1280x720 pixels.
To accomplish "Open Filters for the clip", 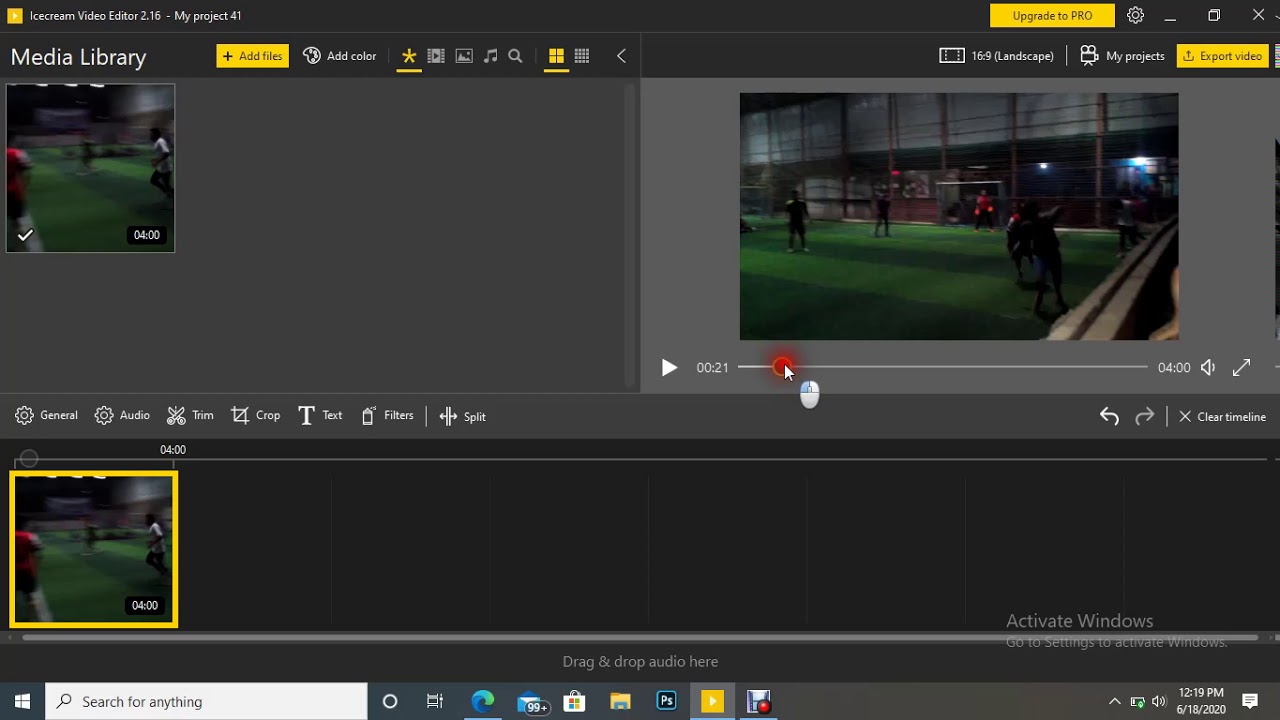I will pyautogui.click(x=387, y=416).
